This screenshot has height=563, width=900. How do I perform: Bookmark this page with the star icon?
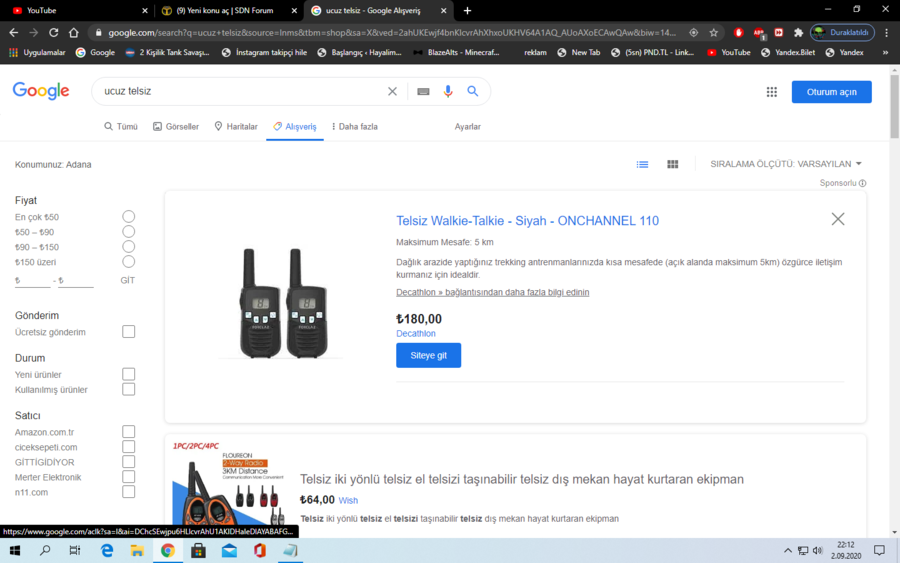click(713, 33)
